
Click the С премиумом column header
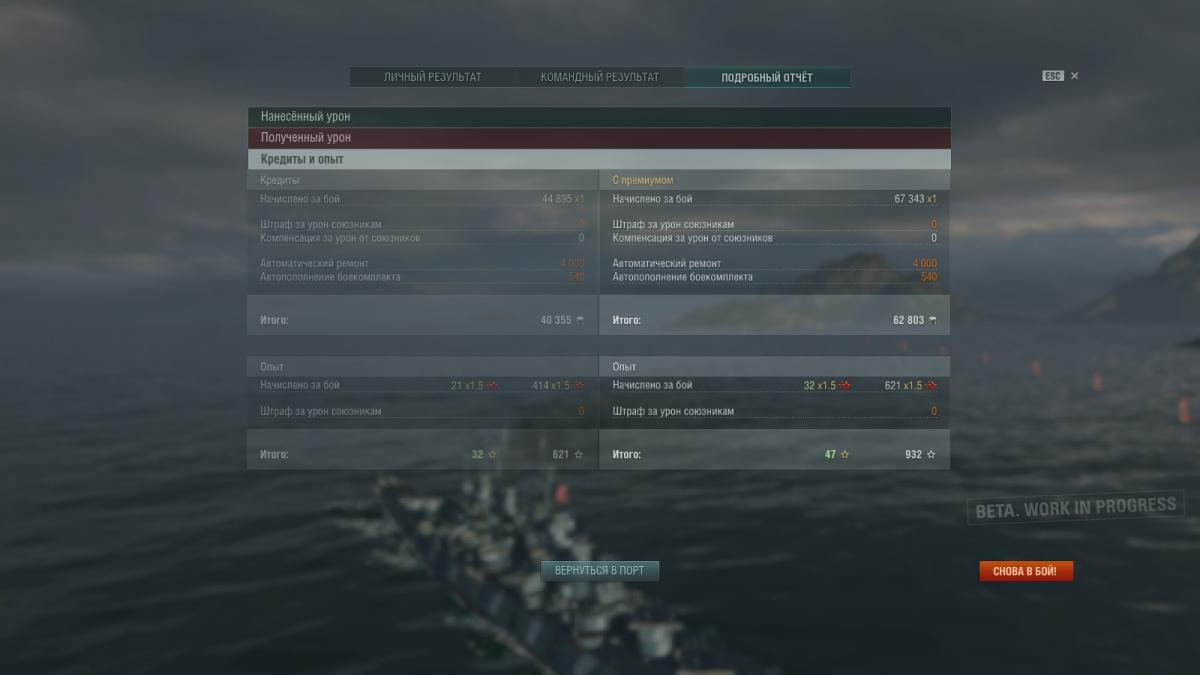pos(643,180)
